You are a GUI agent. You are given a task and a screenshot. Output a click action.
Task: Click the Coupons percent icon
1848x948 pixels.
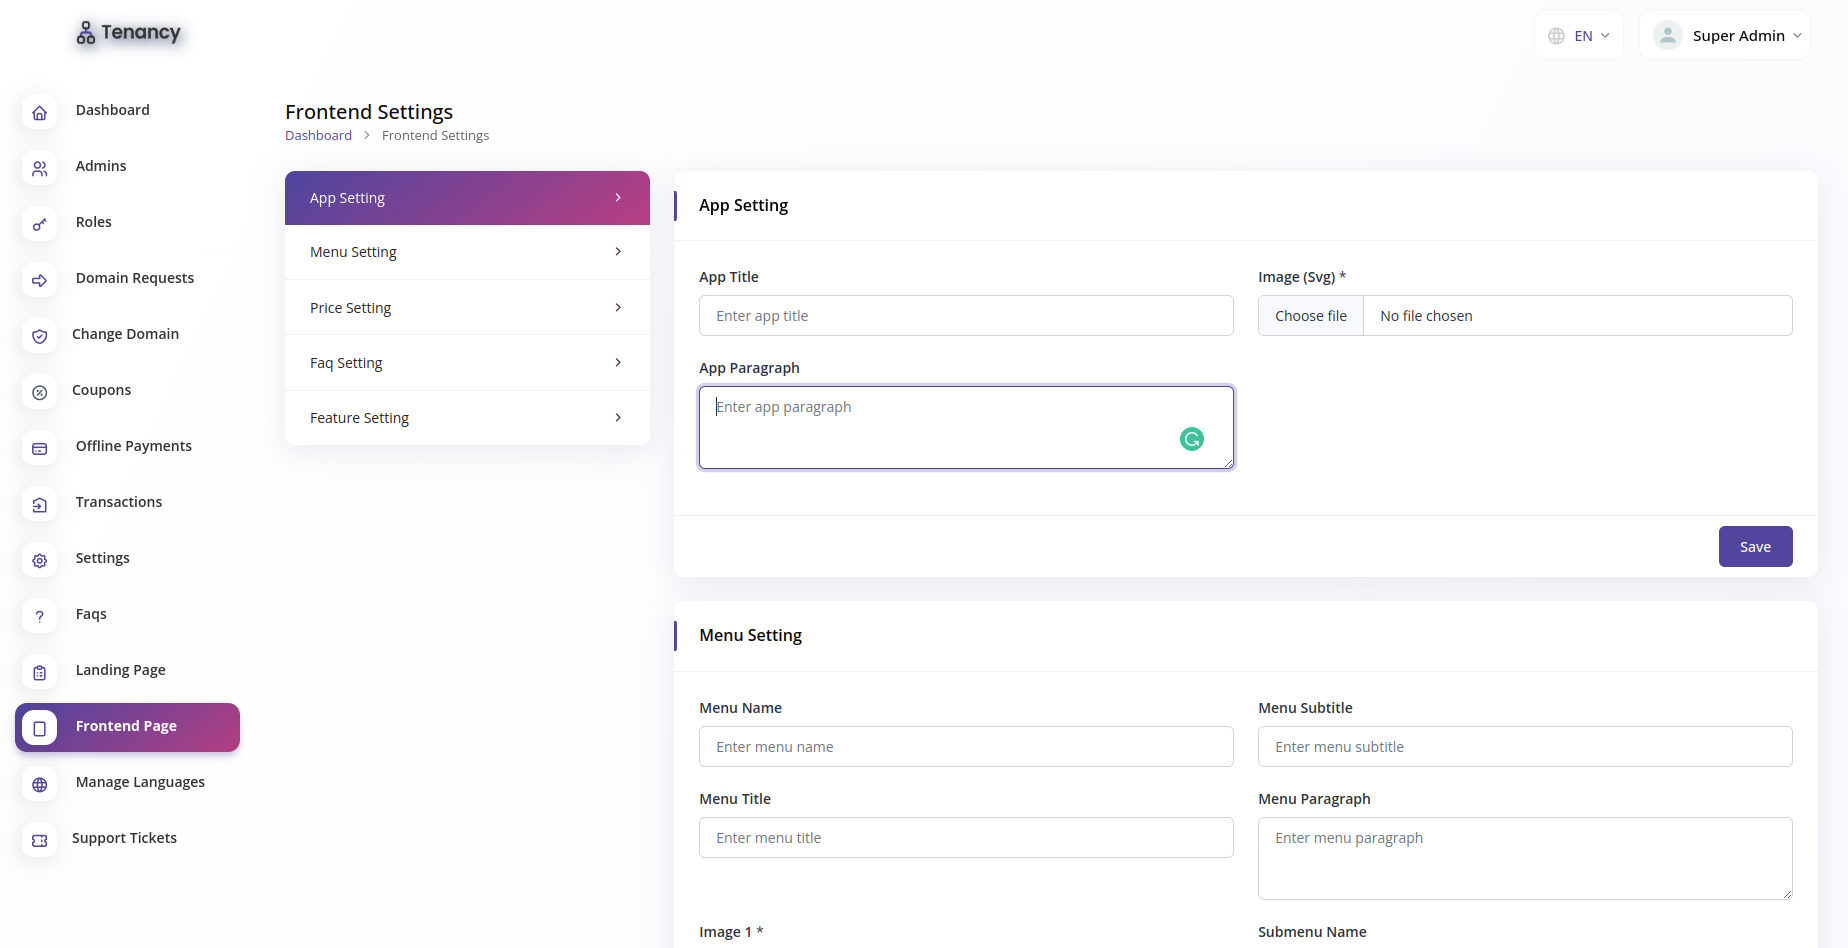pos(39,393)
